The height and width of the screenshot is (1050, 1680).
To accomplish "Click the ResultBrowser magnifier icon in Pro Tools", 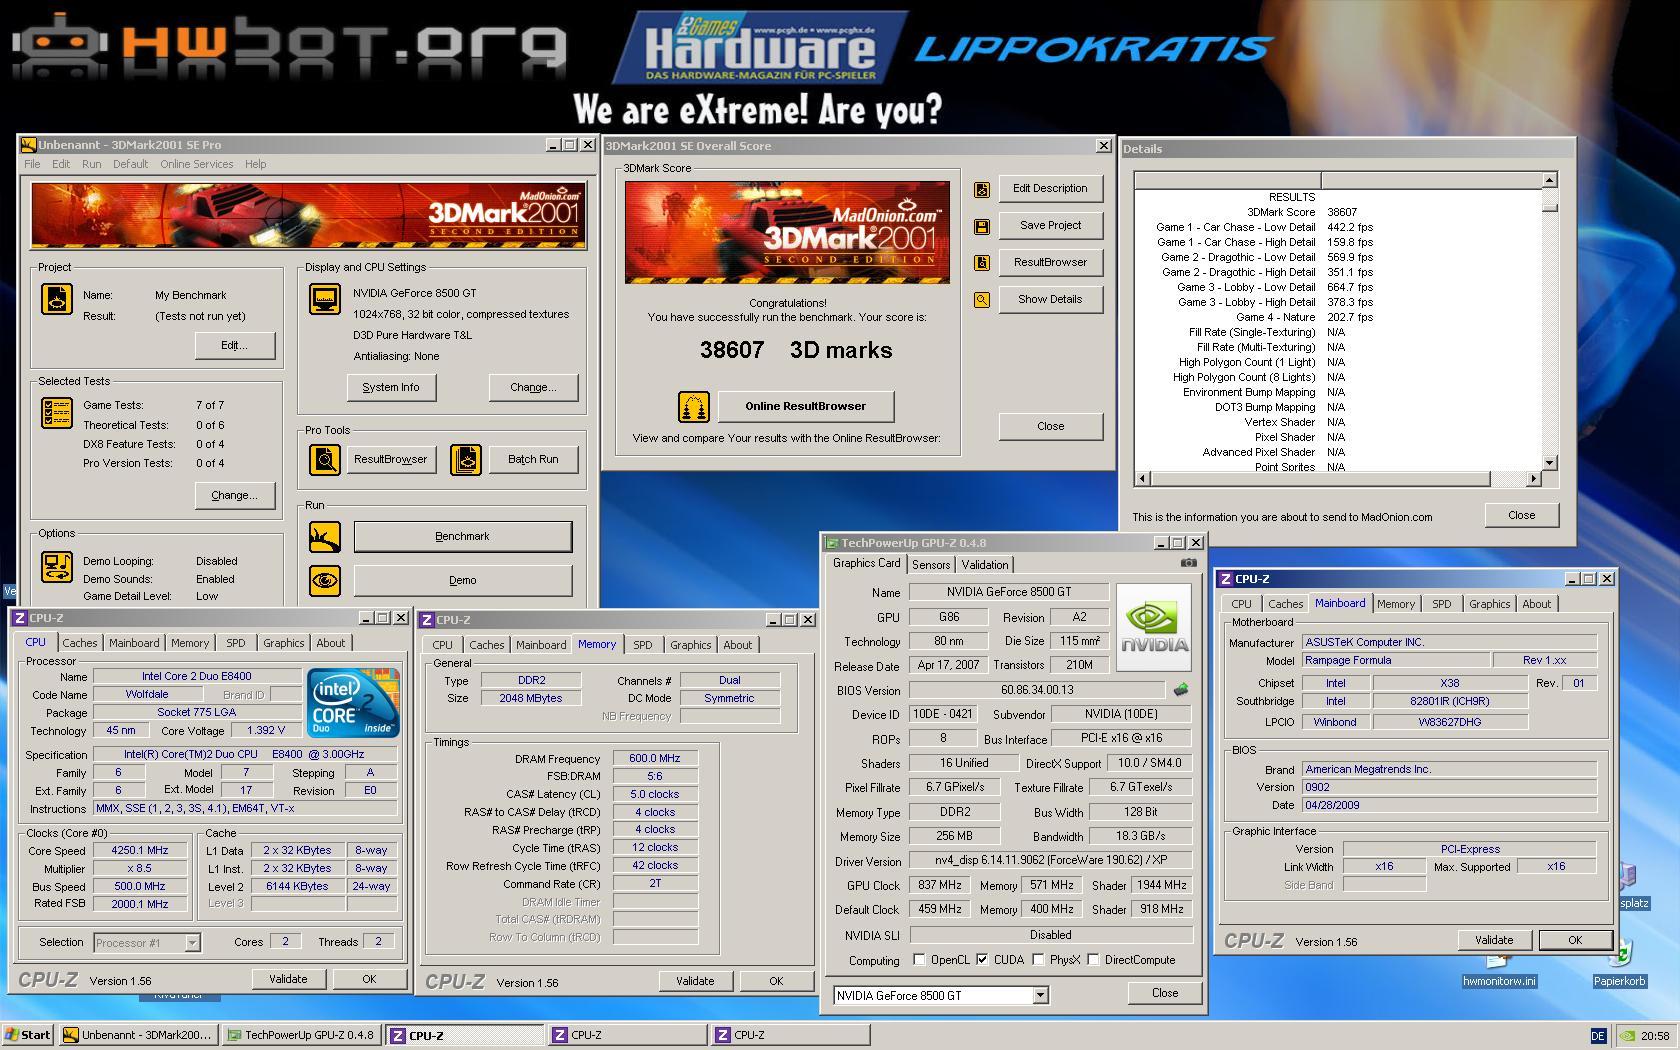I will tap(325, 459).
